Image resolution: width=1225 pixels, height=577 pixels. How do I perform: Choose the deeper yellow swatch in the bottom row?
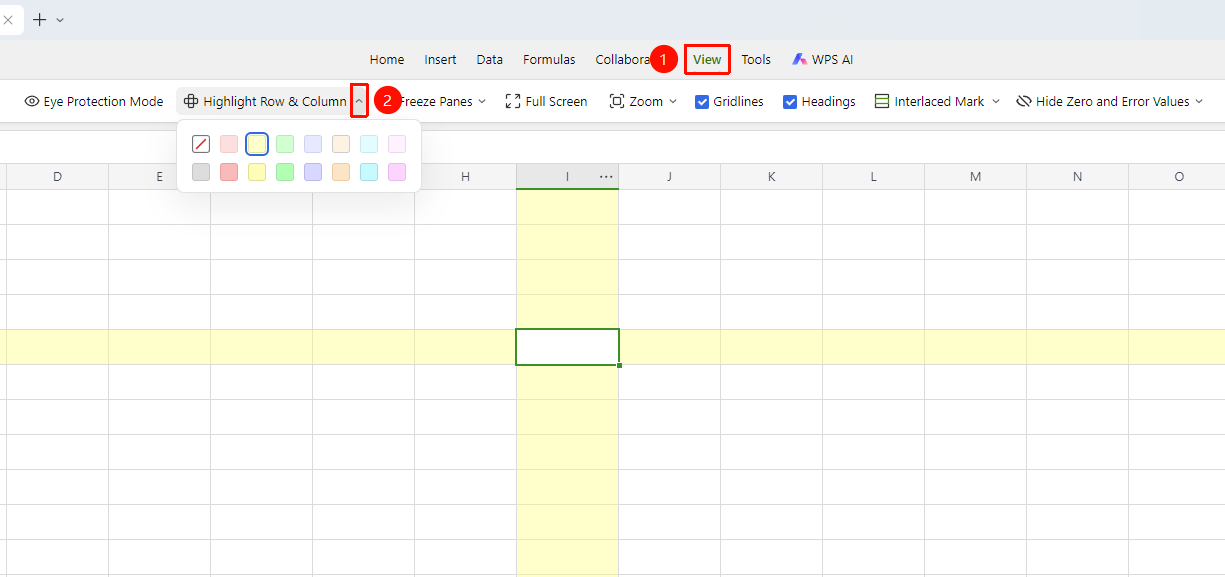coord(257,172)
